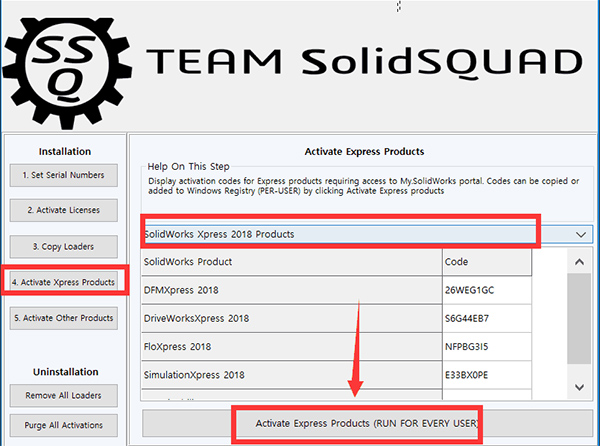Choose step 5 Activate Other Products
This screenshot has height=446, width=600.
point(65,318)
